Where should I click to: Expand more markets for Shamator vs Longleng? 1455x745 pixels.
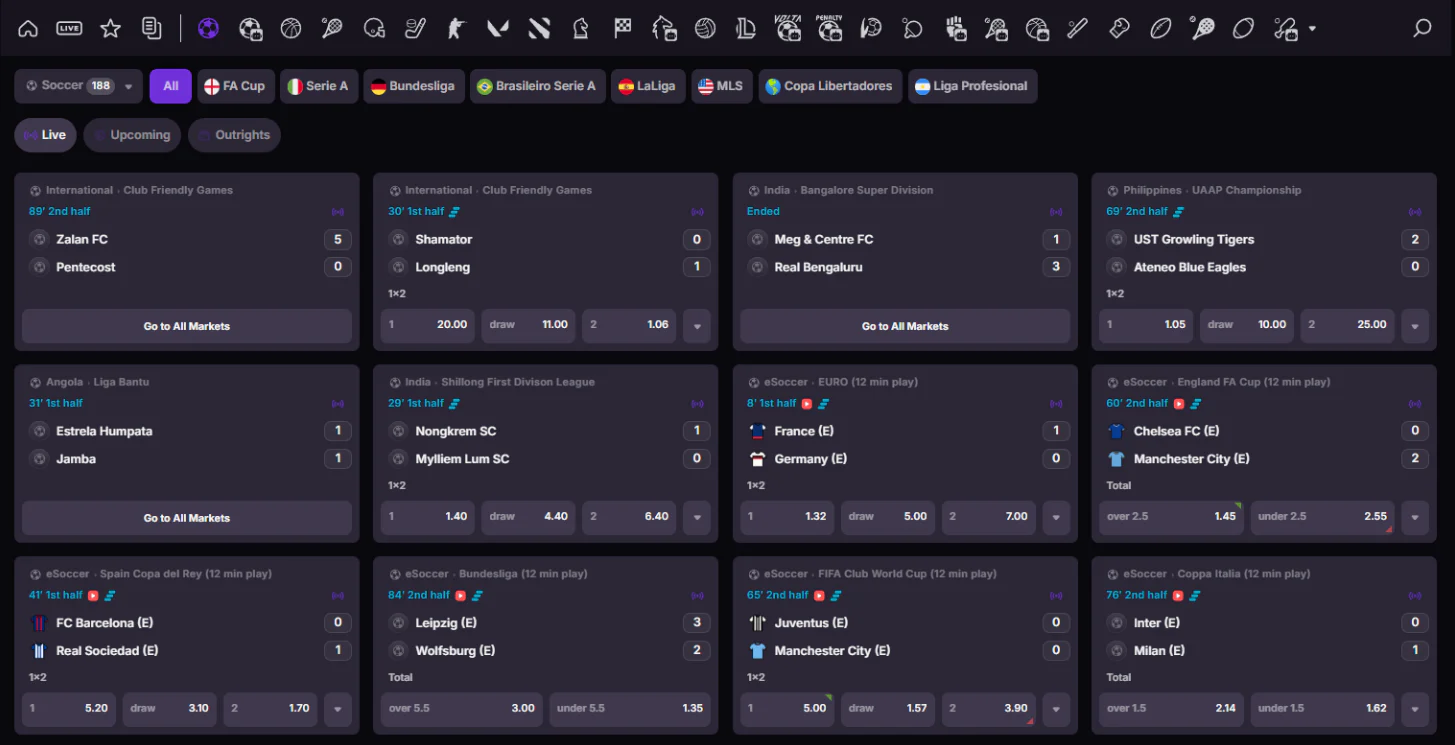(697, 325)
